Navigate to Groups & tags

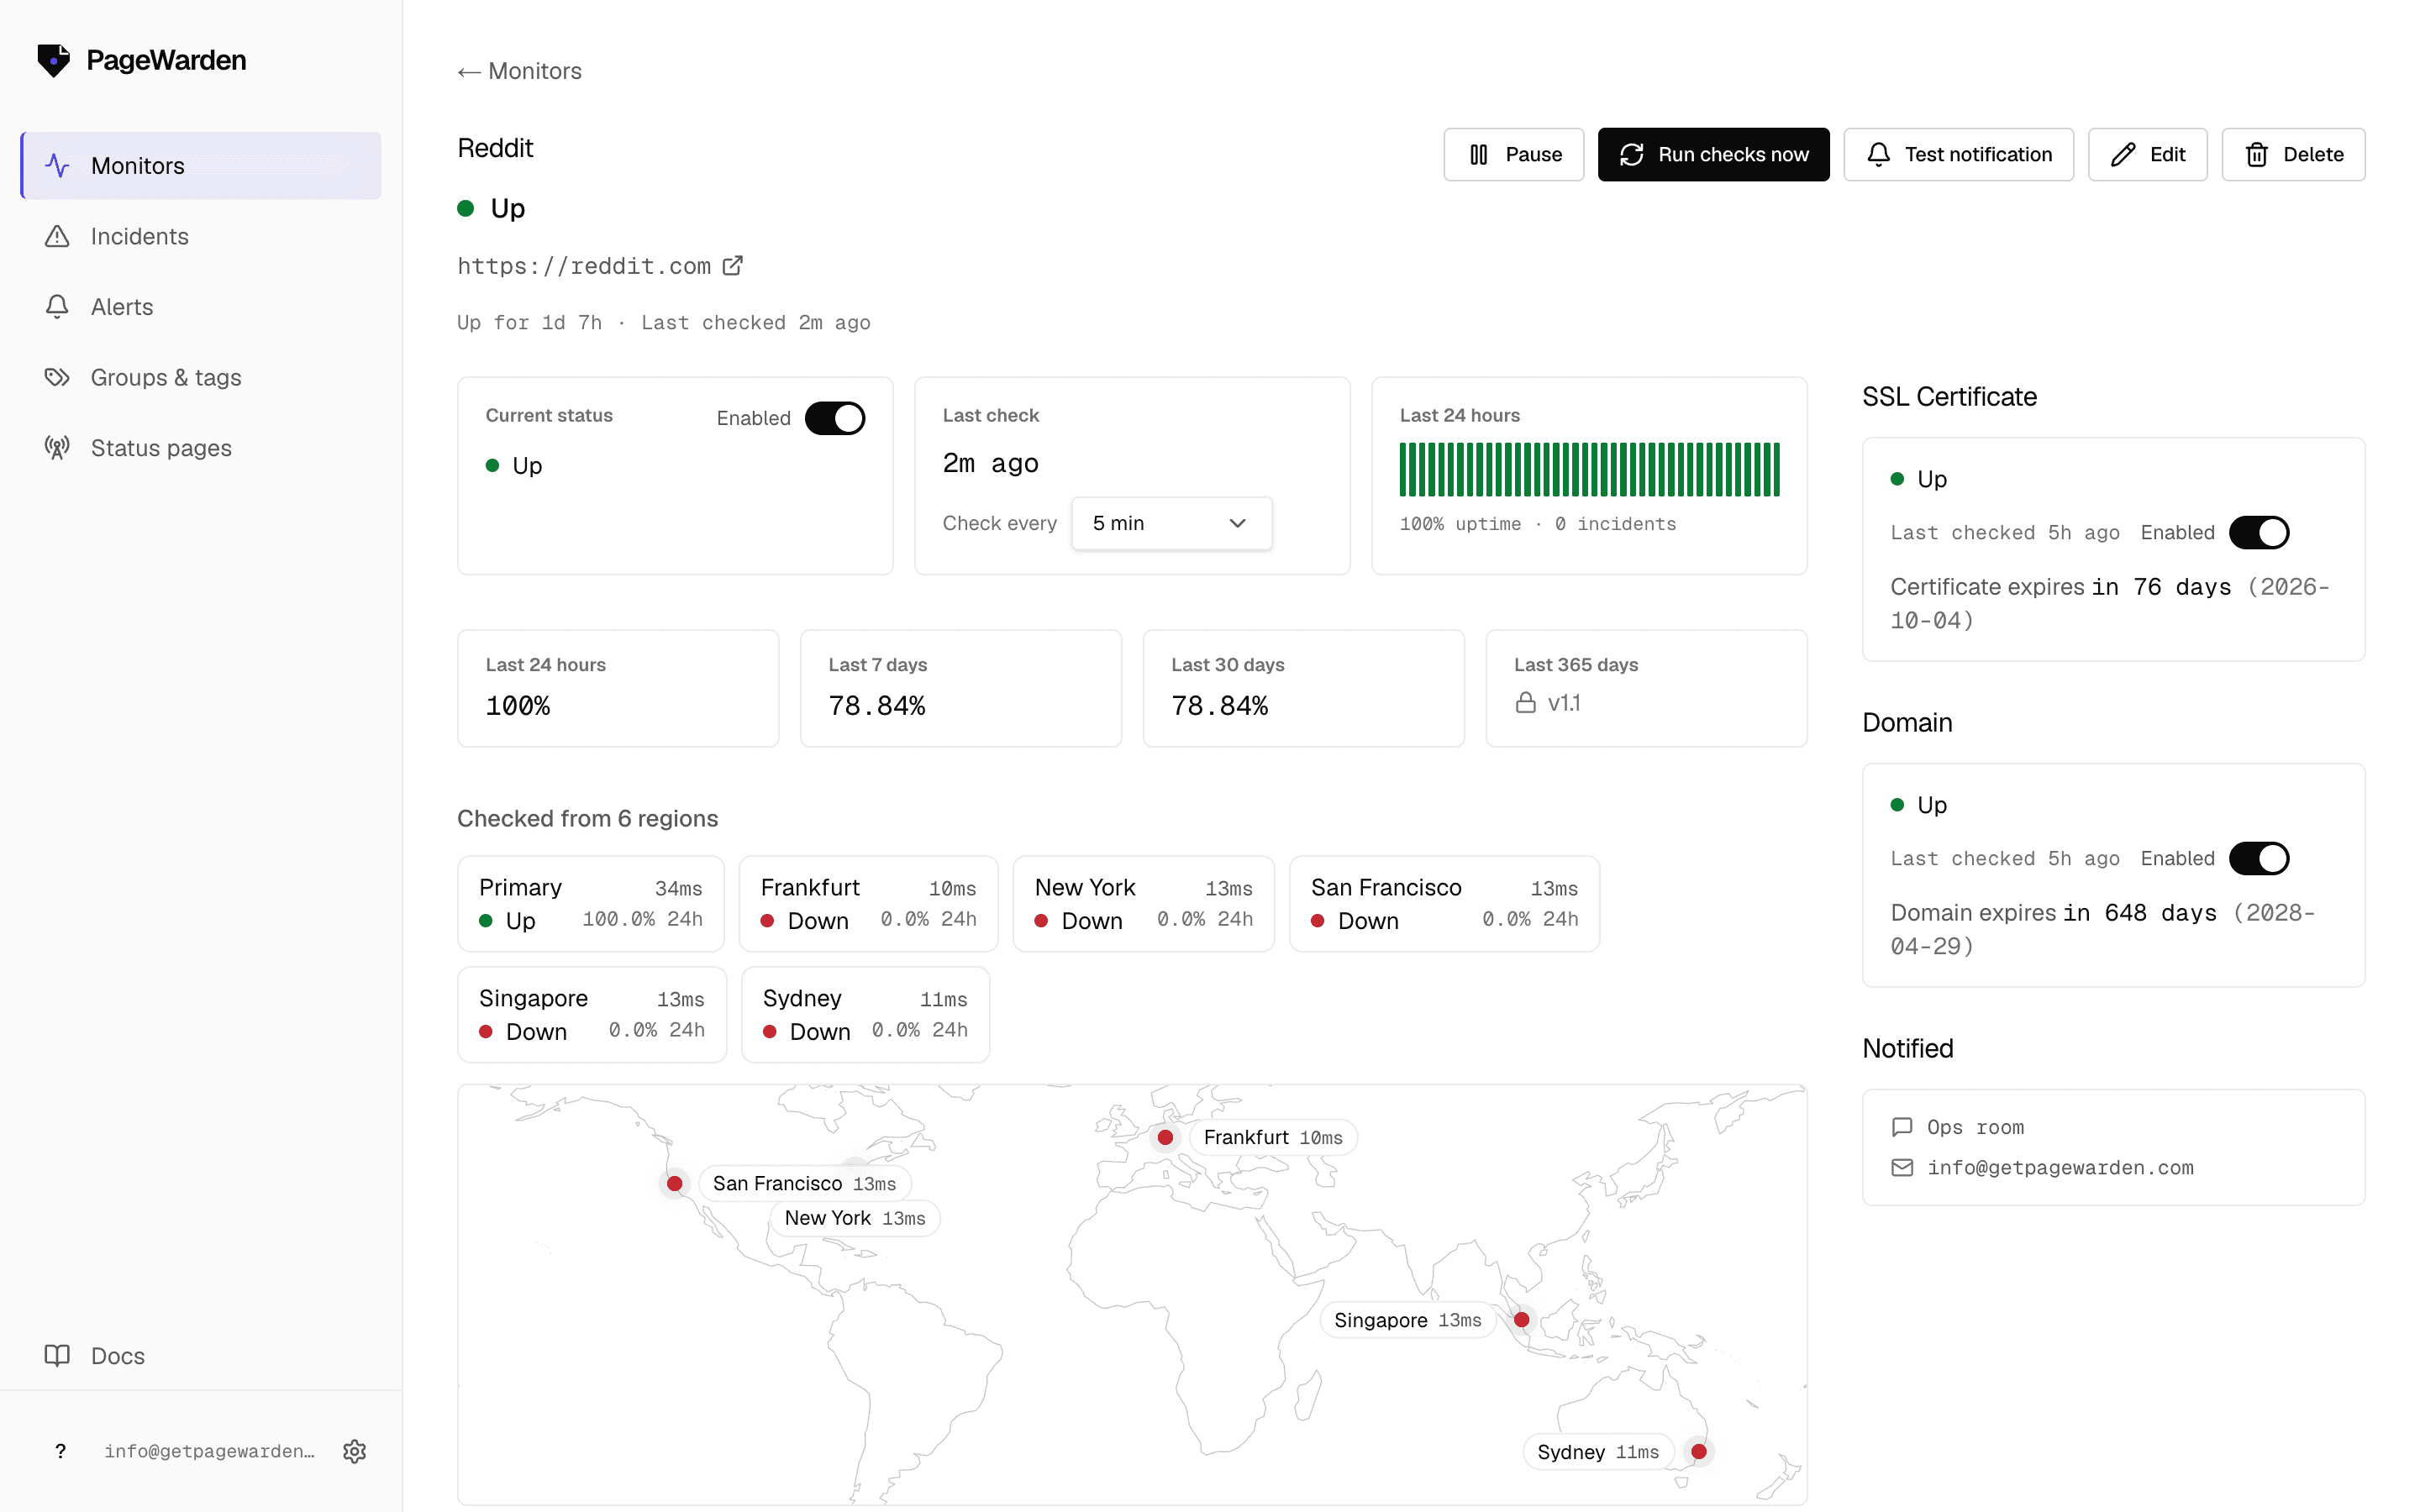pyautogui.click(x=201, y=377)
